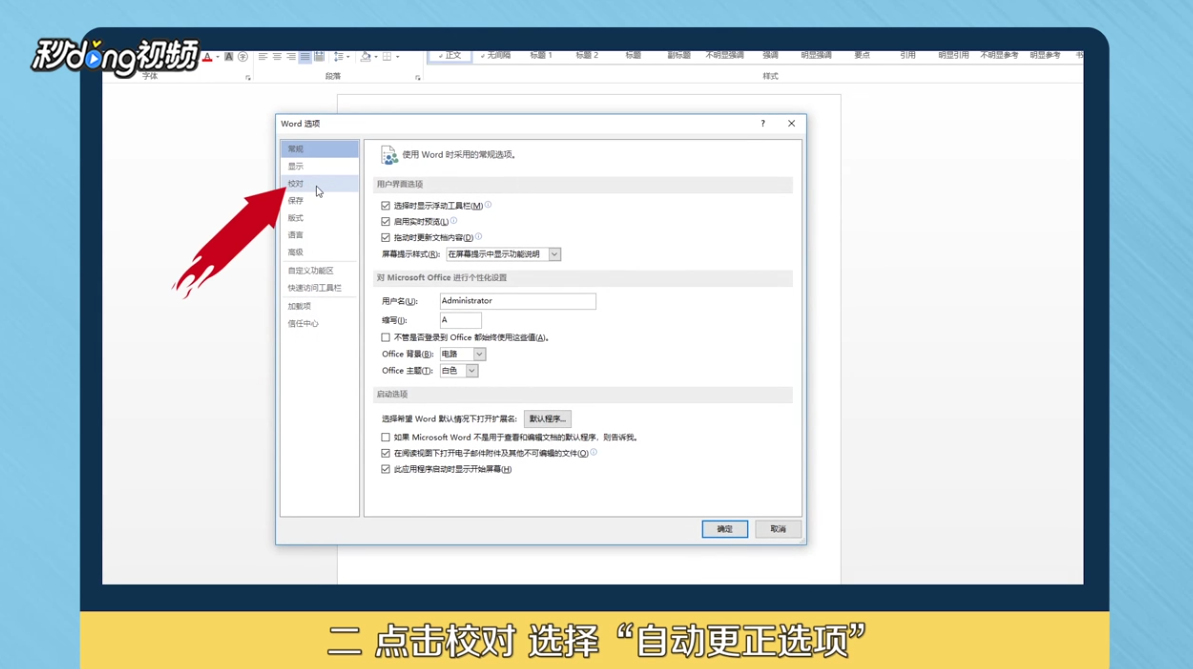Viewport: 1193px width, 669px height.
Task: Select 自定义功能区 category
Action: [x=320, y=270]
